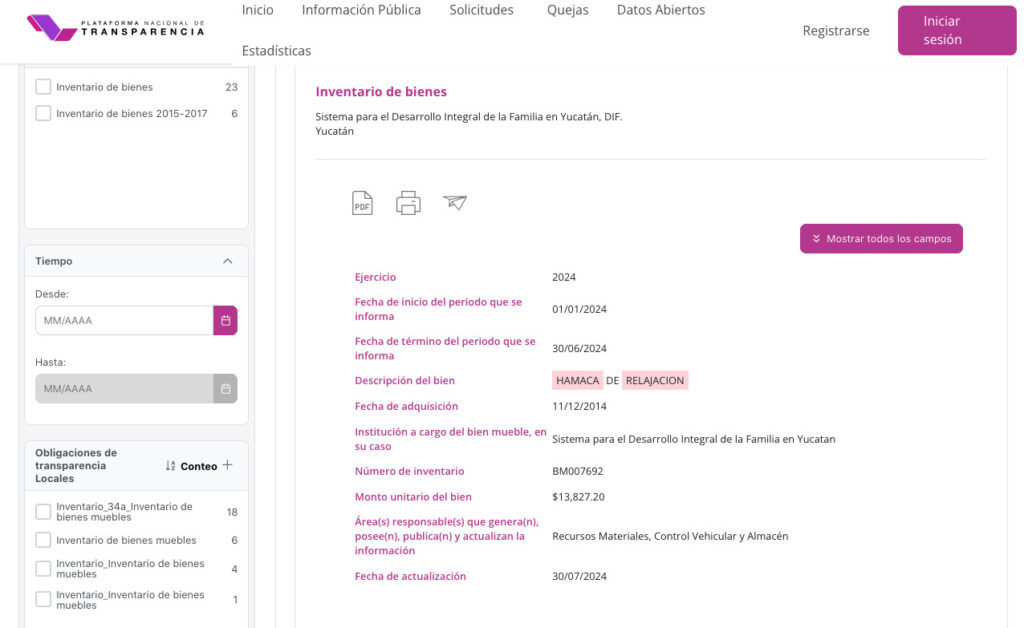This screenshot has height=628, width=1024.
Task: Click the Conteo sort label
Action: click(199, 466)
